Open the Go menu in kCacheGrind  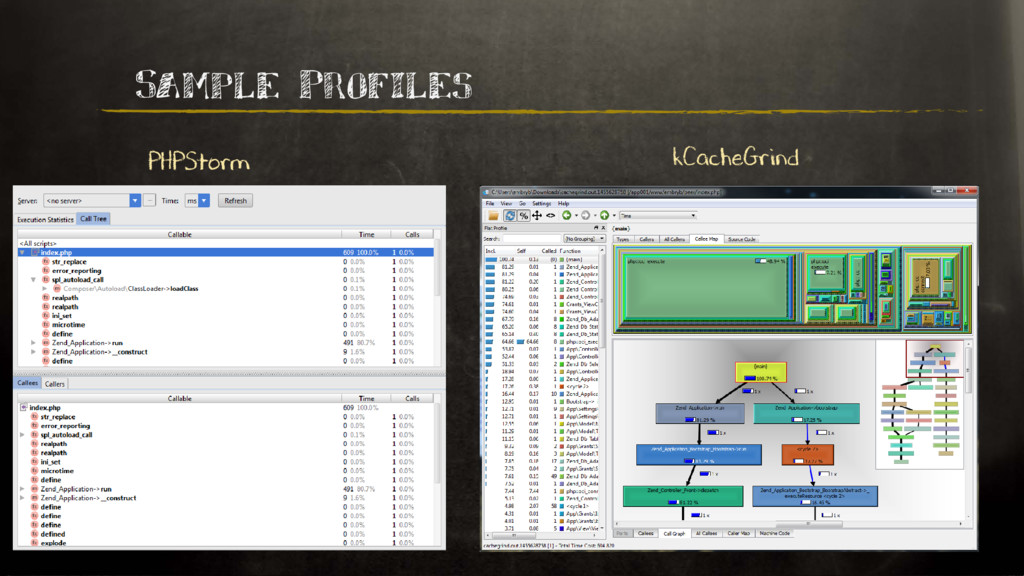(x=522, y=204)
